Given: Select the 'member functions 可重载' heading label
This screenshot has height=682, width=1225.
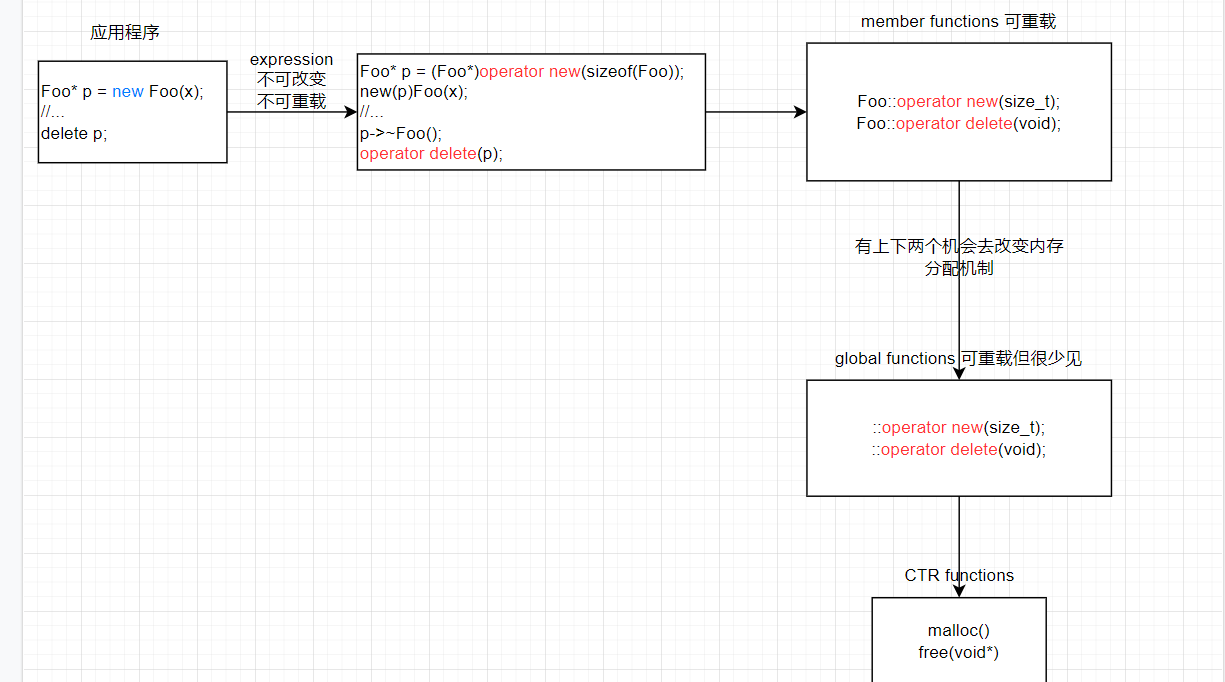Looking at the screenshot, I should (x=958, y=22).
